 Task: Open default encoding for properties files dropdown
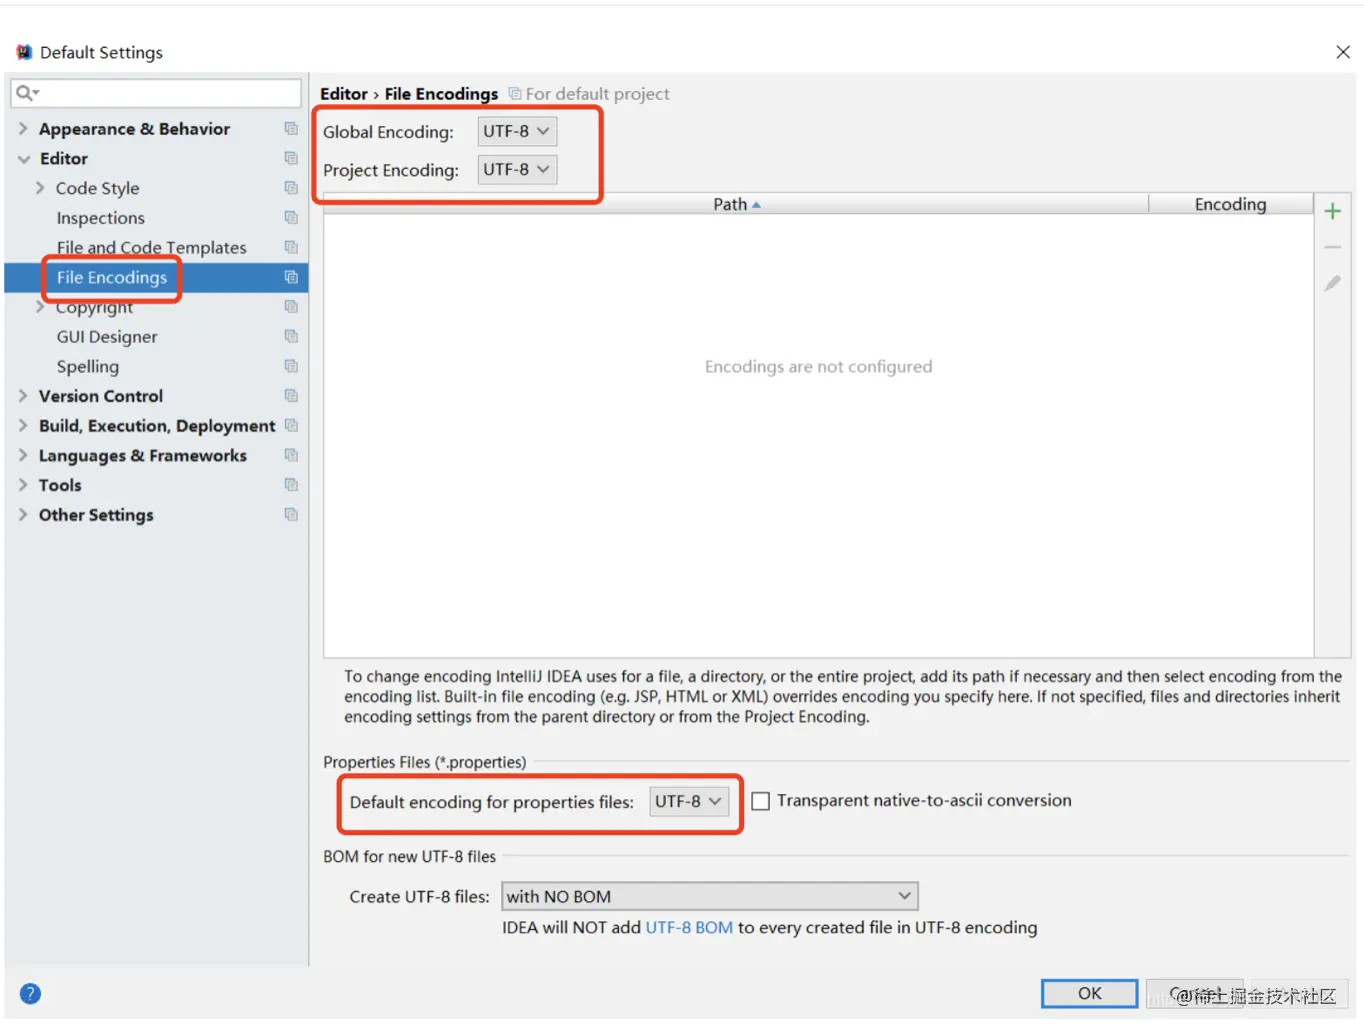(689, 801)
